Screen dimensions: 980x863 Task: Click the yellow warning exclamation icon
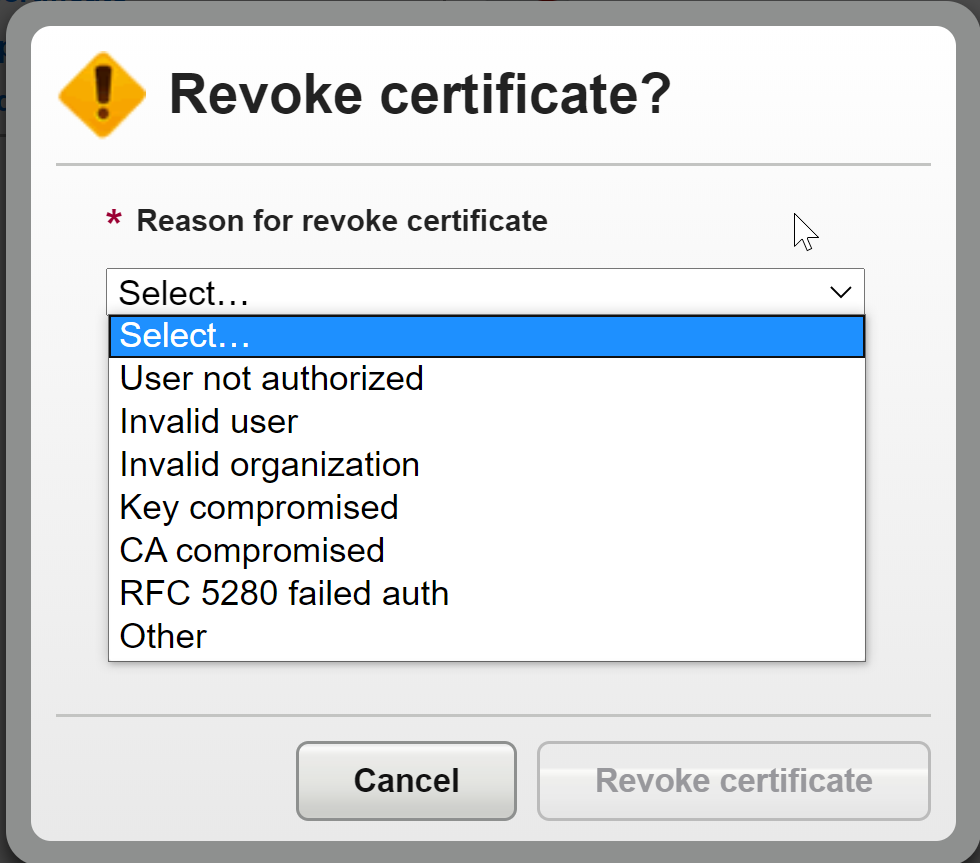[x=102, y=94]
